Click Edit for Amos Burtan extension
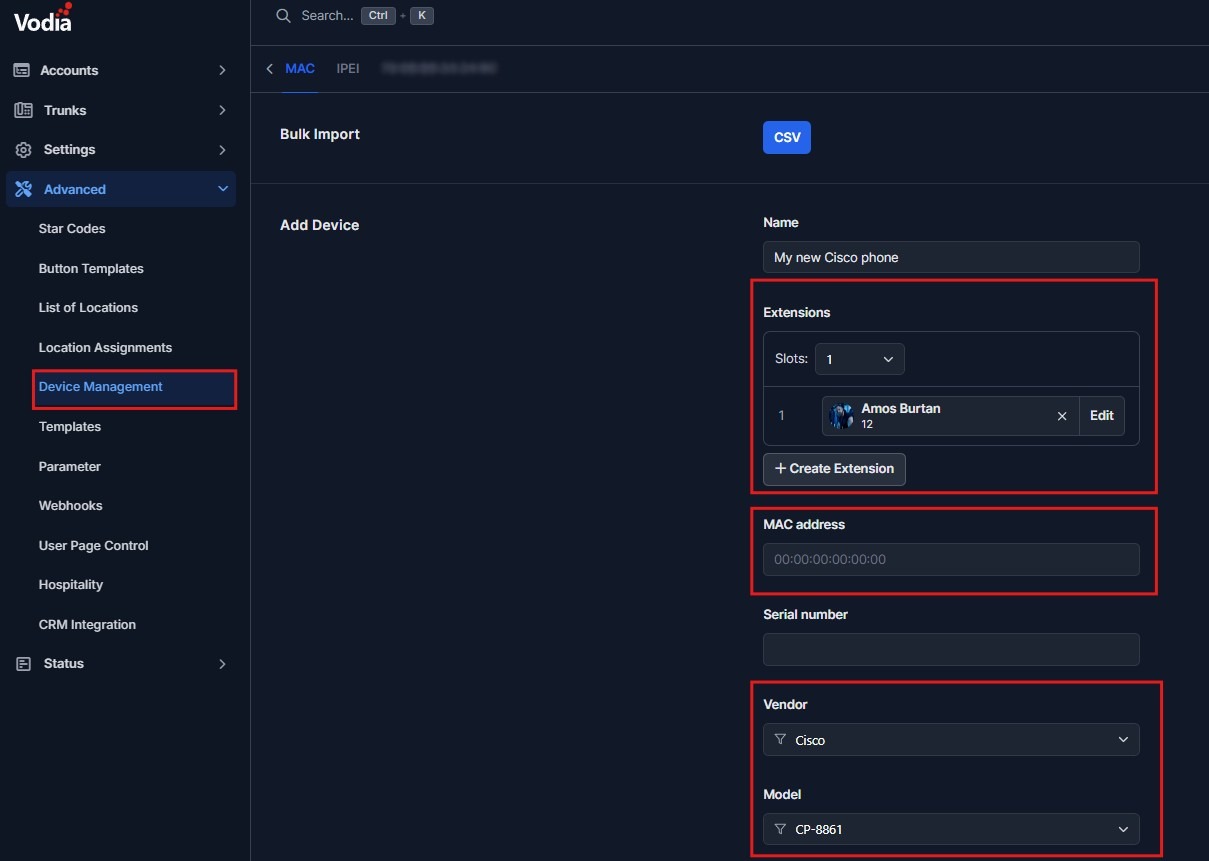The width and height of the screenshot is (1209, 861). tap(1102, 416)
